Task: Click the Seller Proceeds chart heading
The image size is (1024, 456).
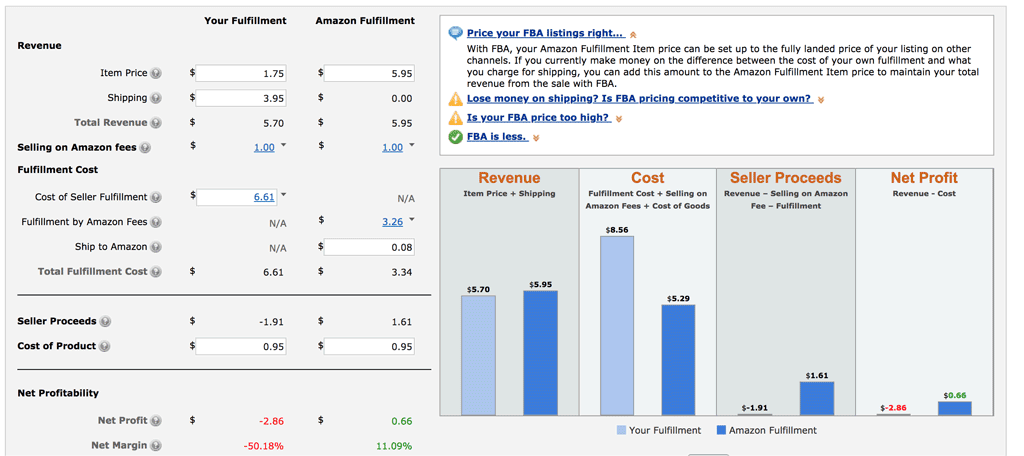Action: 786,178
